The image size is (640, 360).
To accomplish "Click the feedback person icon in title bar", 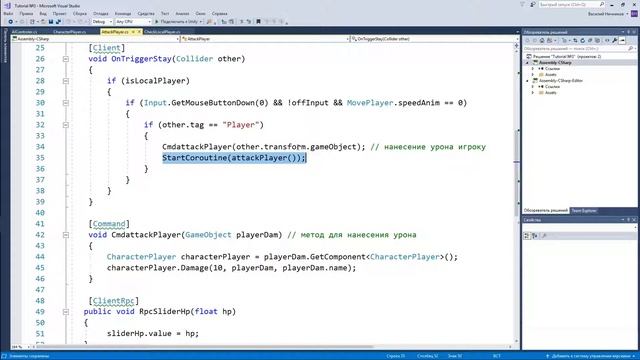I will pos(533,4).
